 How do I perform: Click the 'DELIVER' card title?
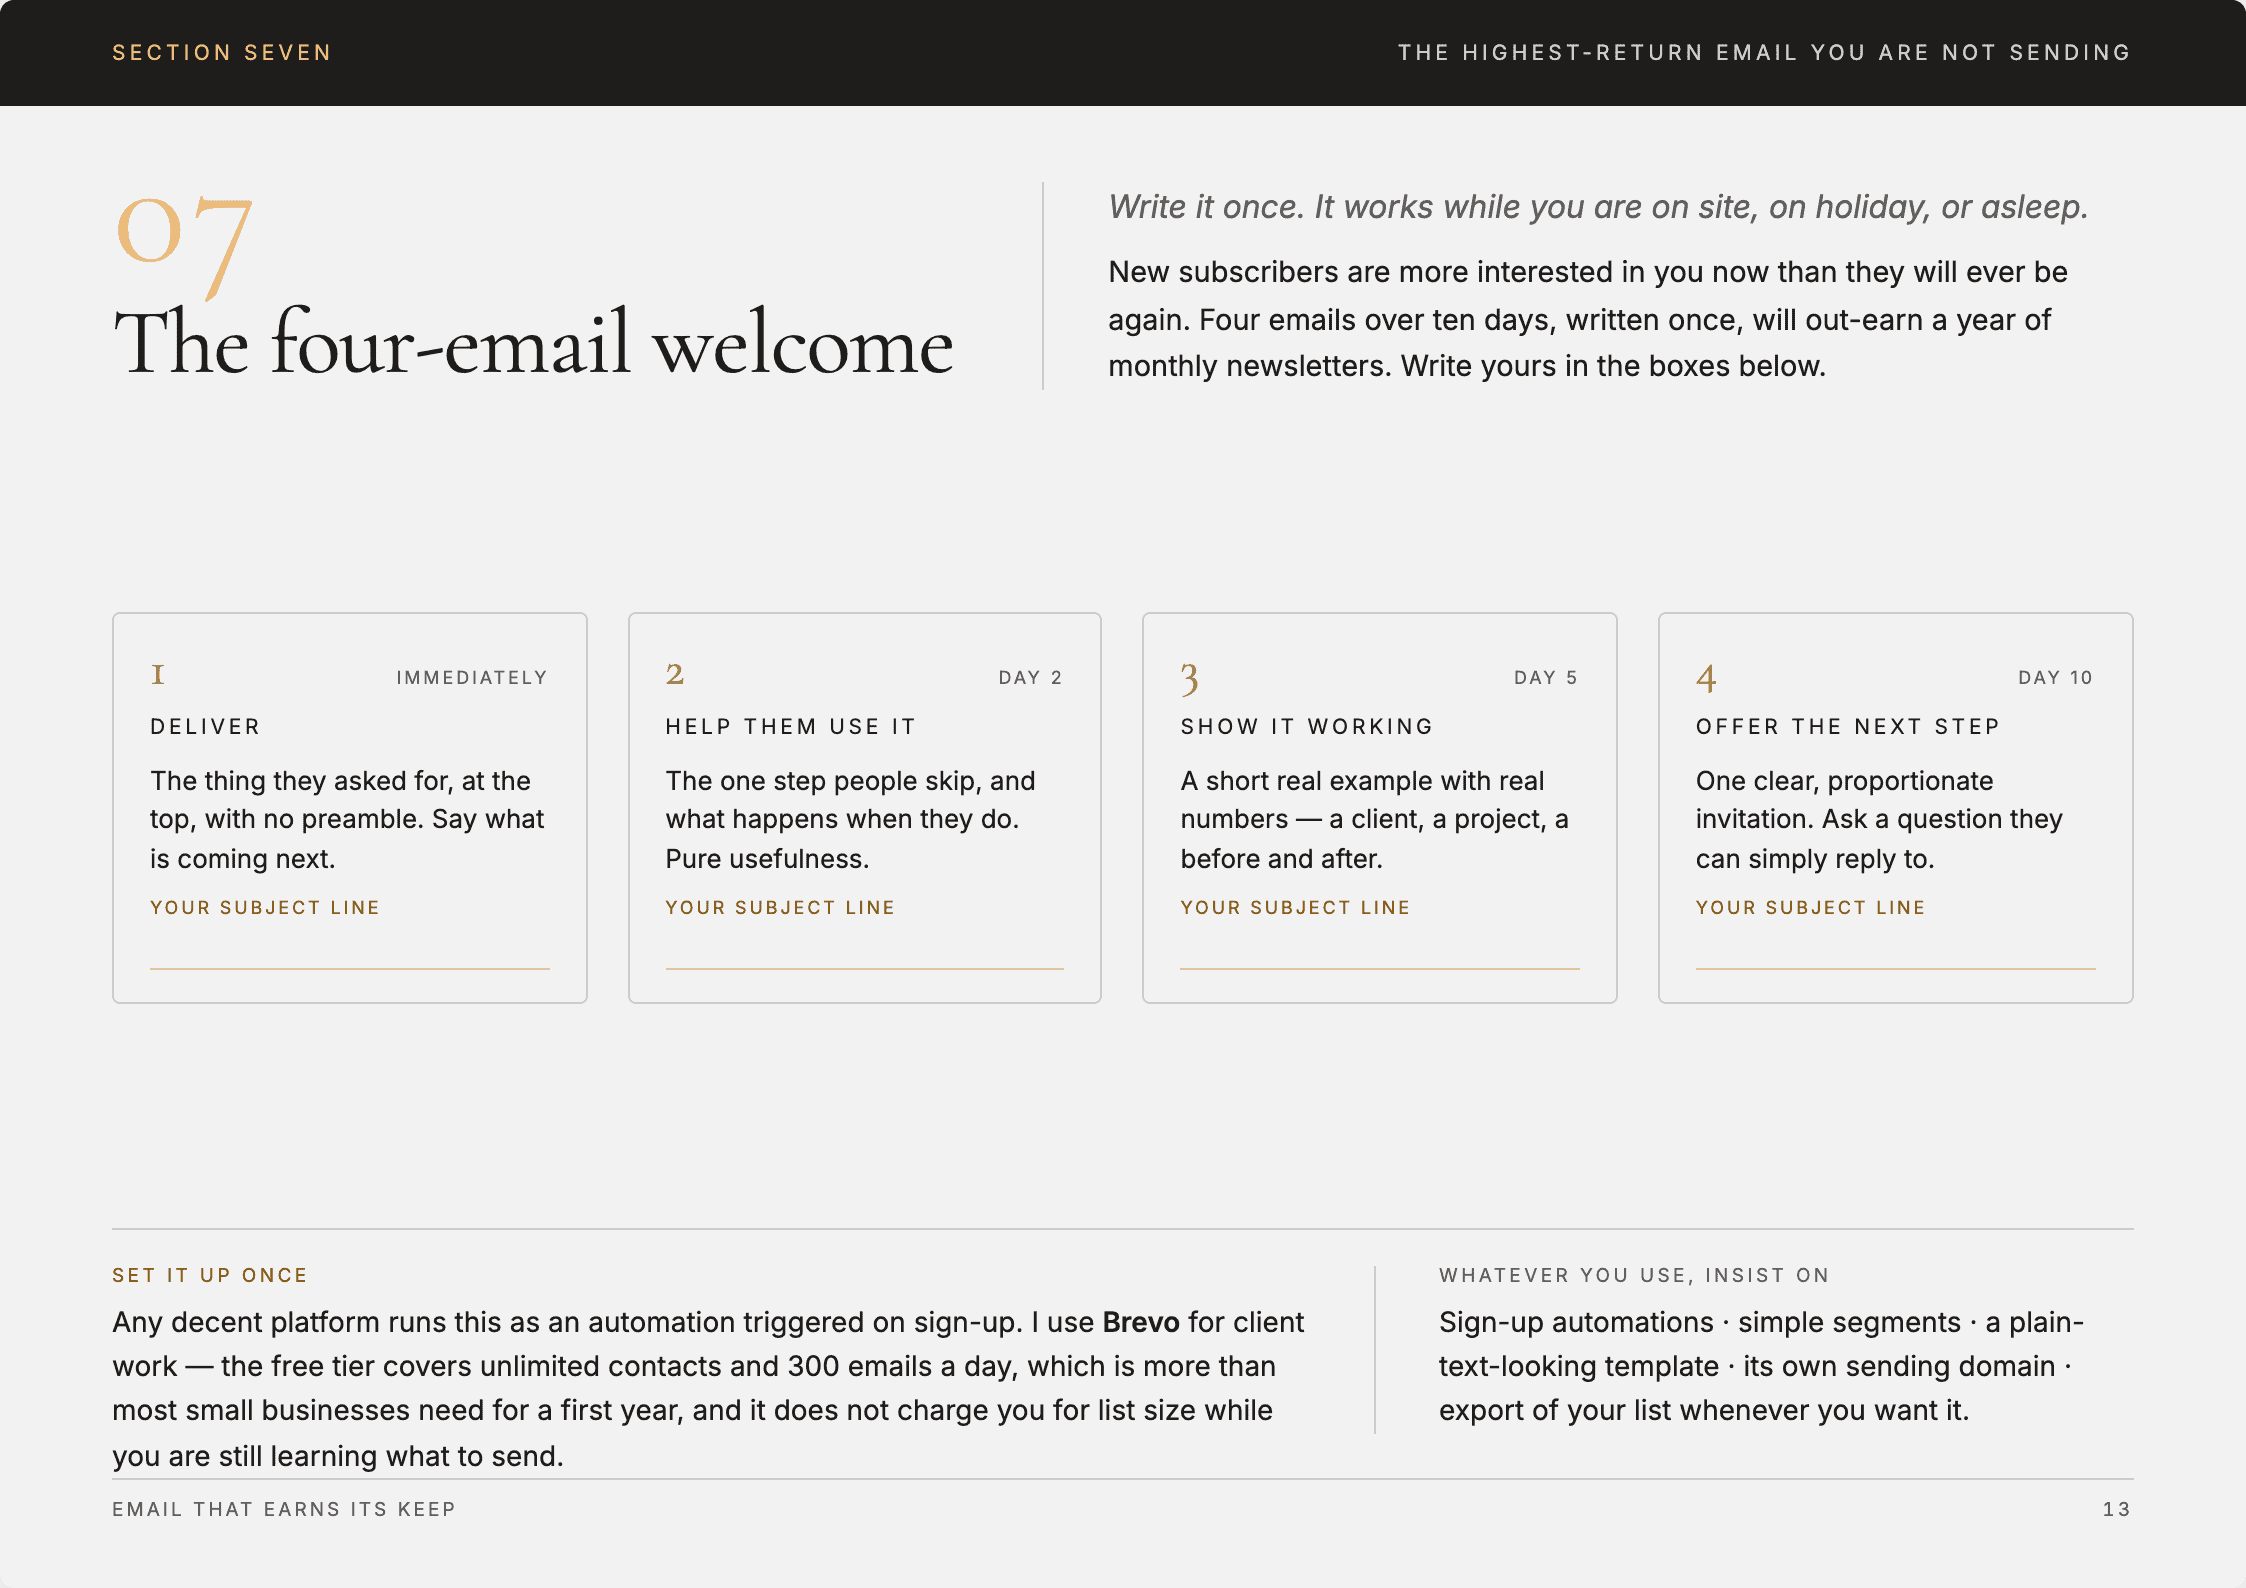point(205,727)
